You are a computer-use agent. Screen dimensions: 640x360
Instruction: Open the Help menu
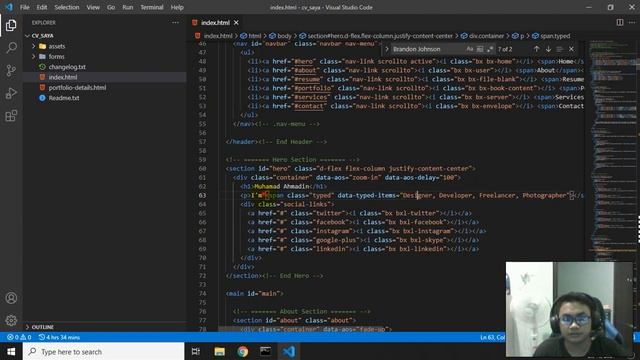coord(177,7)
